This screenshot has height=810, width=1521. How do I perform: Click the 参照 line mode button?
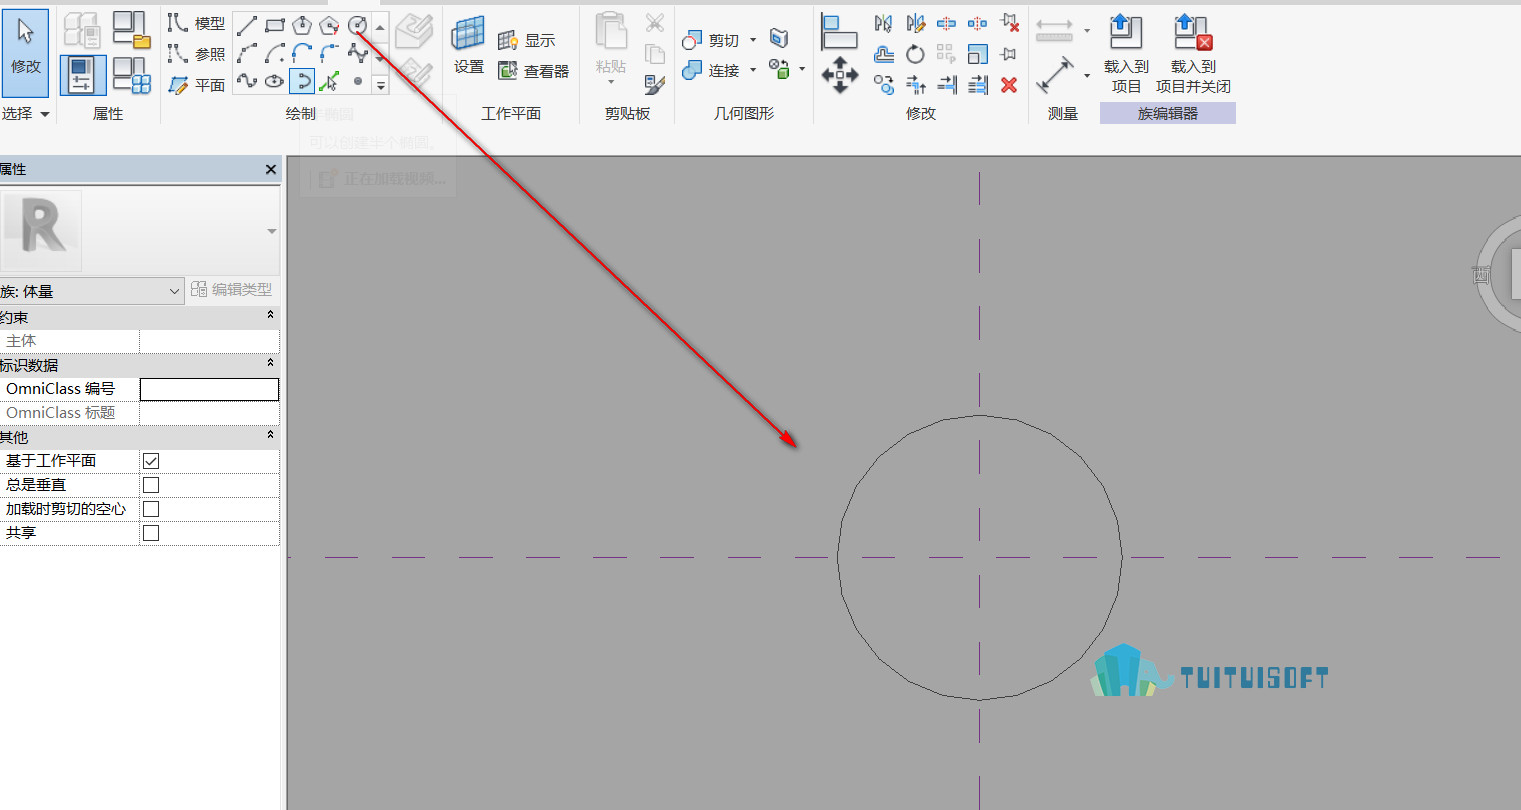(197, 54)
